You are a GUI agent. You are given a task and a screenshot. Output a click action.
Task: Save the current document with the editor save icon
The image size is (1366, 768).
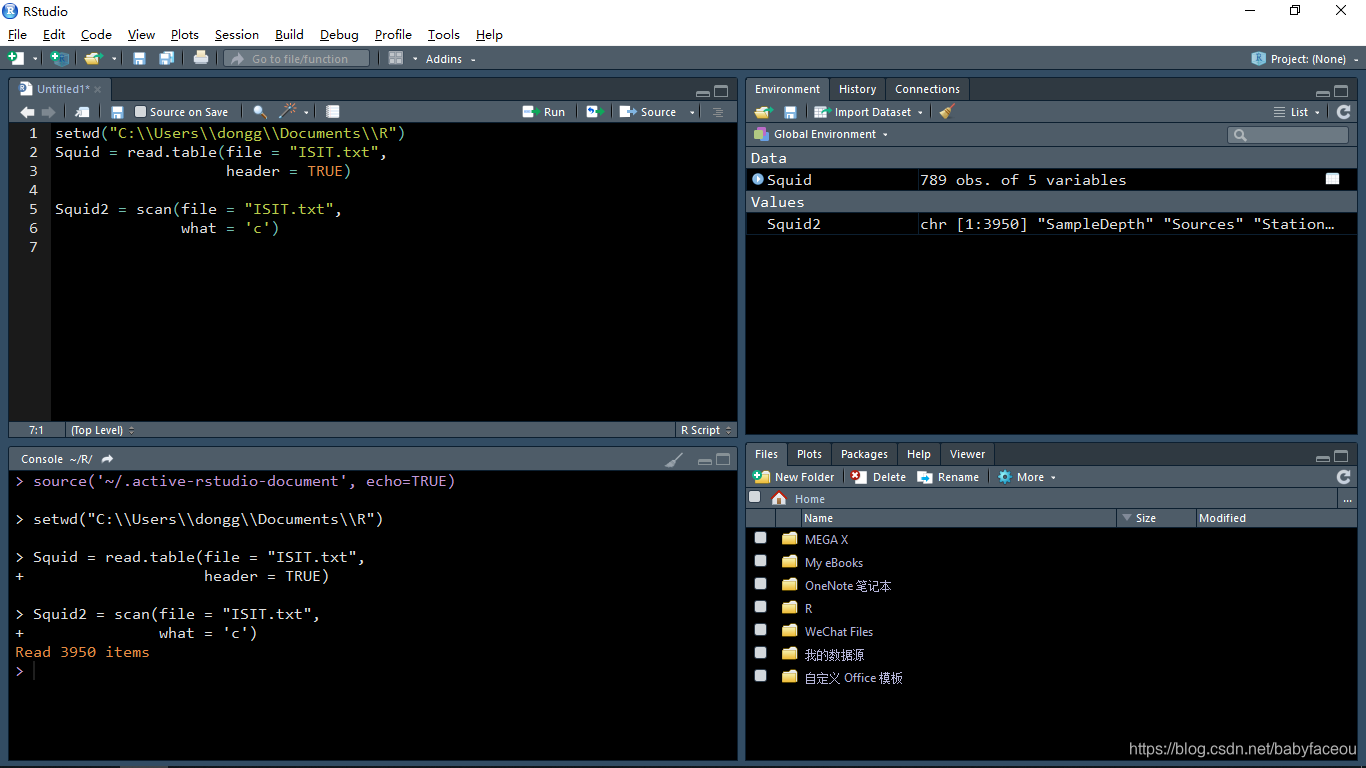(x=117, y=112)
